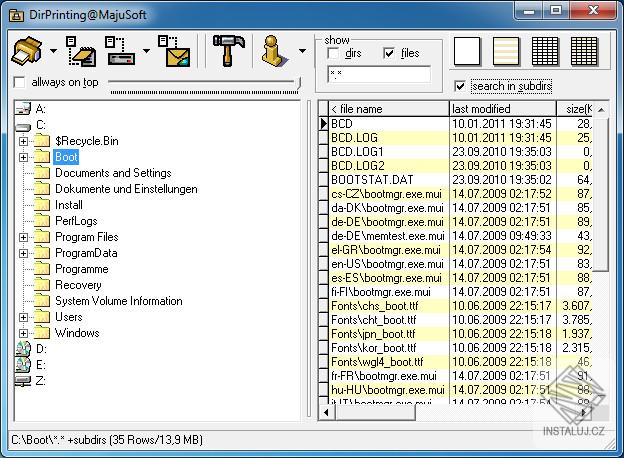Select the yellow striped layout style
The height and width of the screenshot is (458, 624).
[506, 51]
